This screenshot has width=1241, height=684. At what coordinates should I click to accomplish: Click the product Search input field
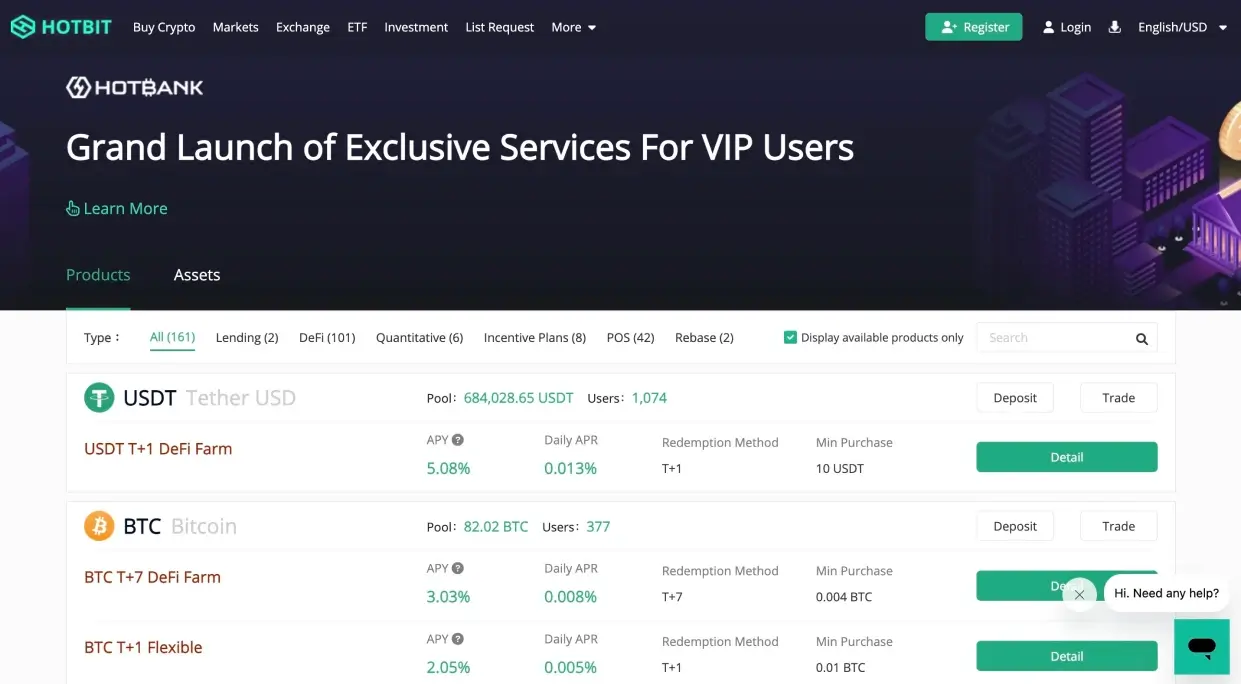[x=1055, y=338]
